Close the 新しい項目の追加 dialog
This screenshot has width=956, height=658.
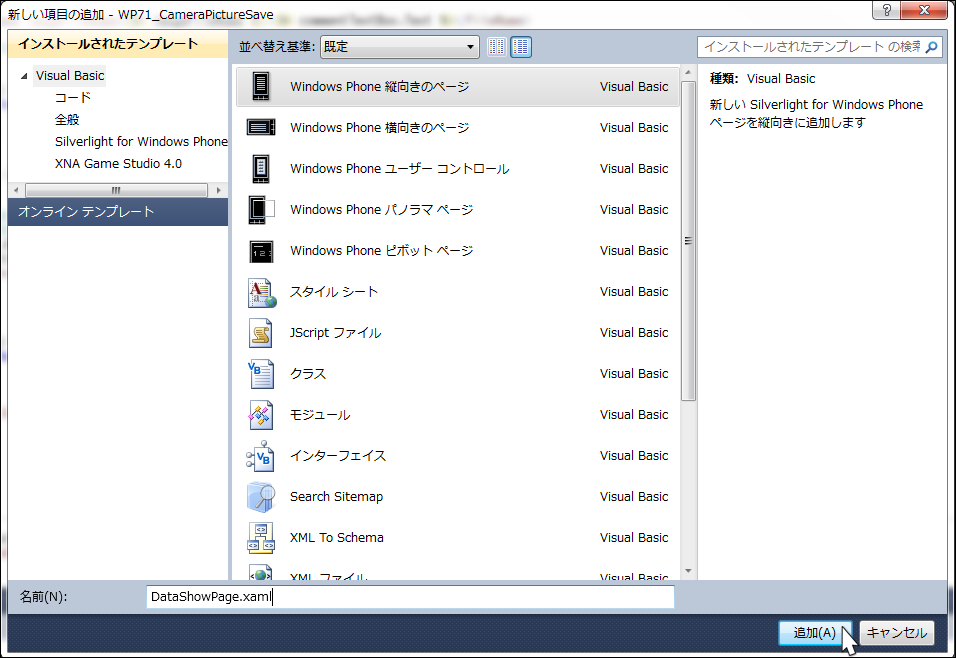924,10
